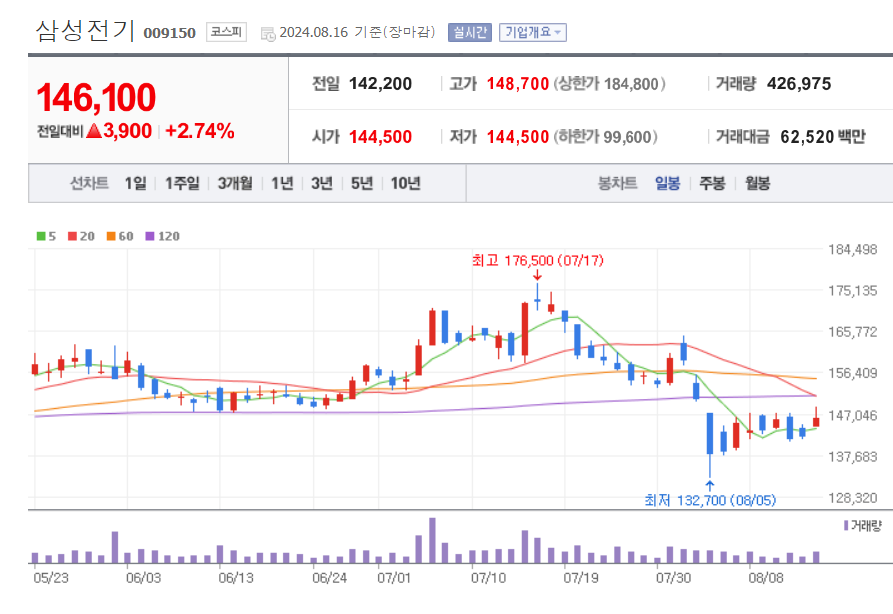This screenshot has height=614, width=893.
Task: Toggle 월봉 monthly candle view
Action: click(757, 183)
